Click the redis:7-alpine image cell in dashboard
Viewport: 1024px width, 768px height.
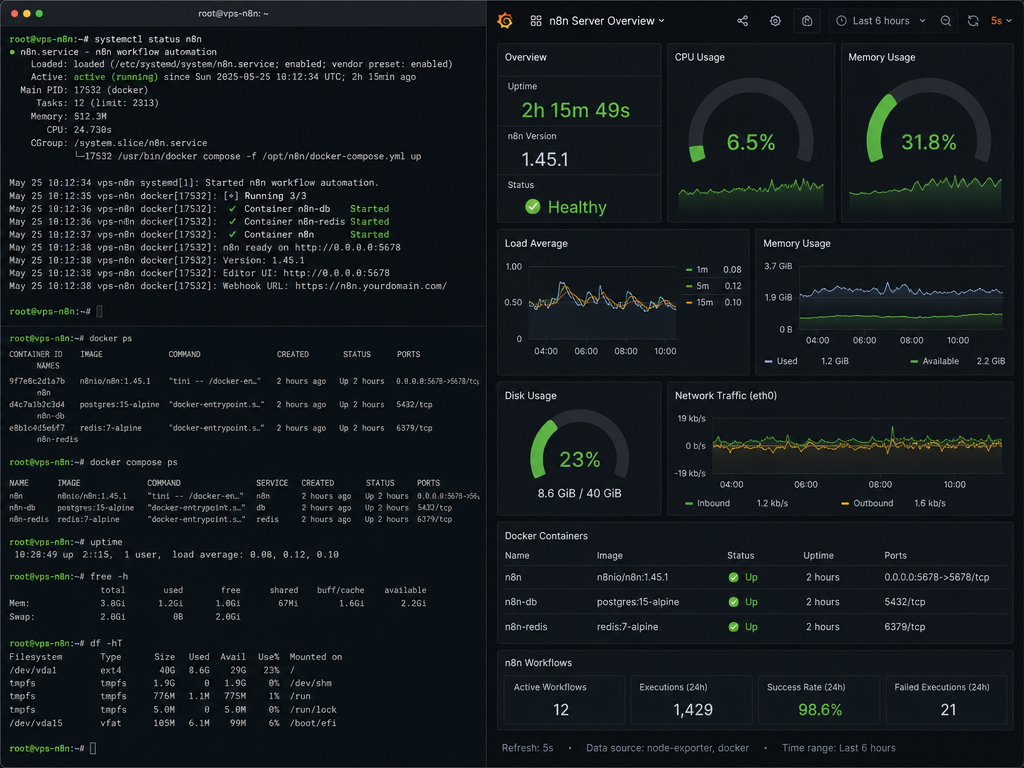627,627
